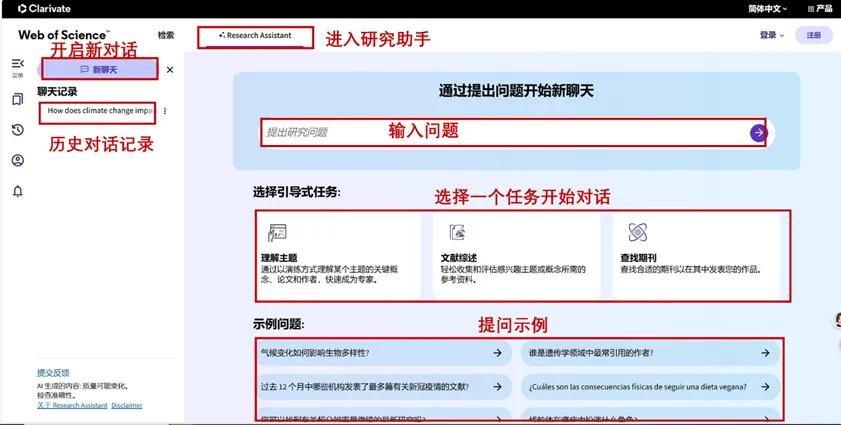
Task: Click the Web of Science logo
Action: (x=63, y=35)
